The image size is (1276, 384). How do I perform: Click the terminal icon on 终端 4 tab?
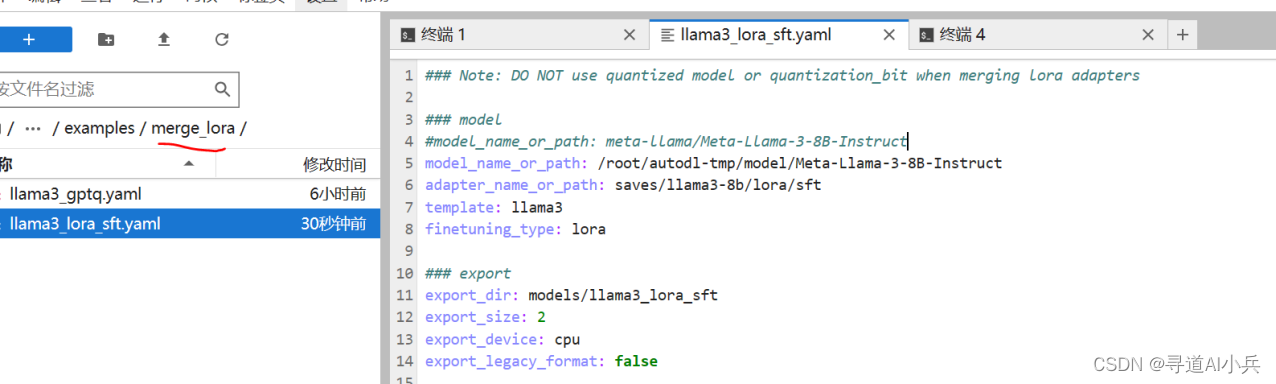[x=927, y=35]
